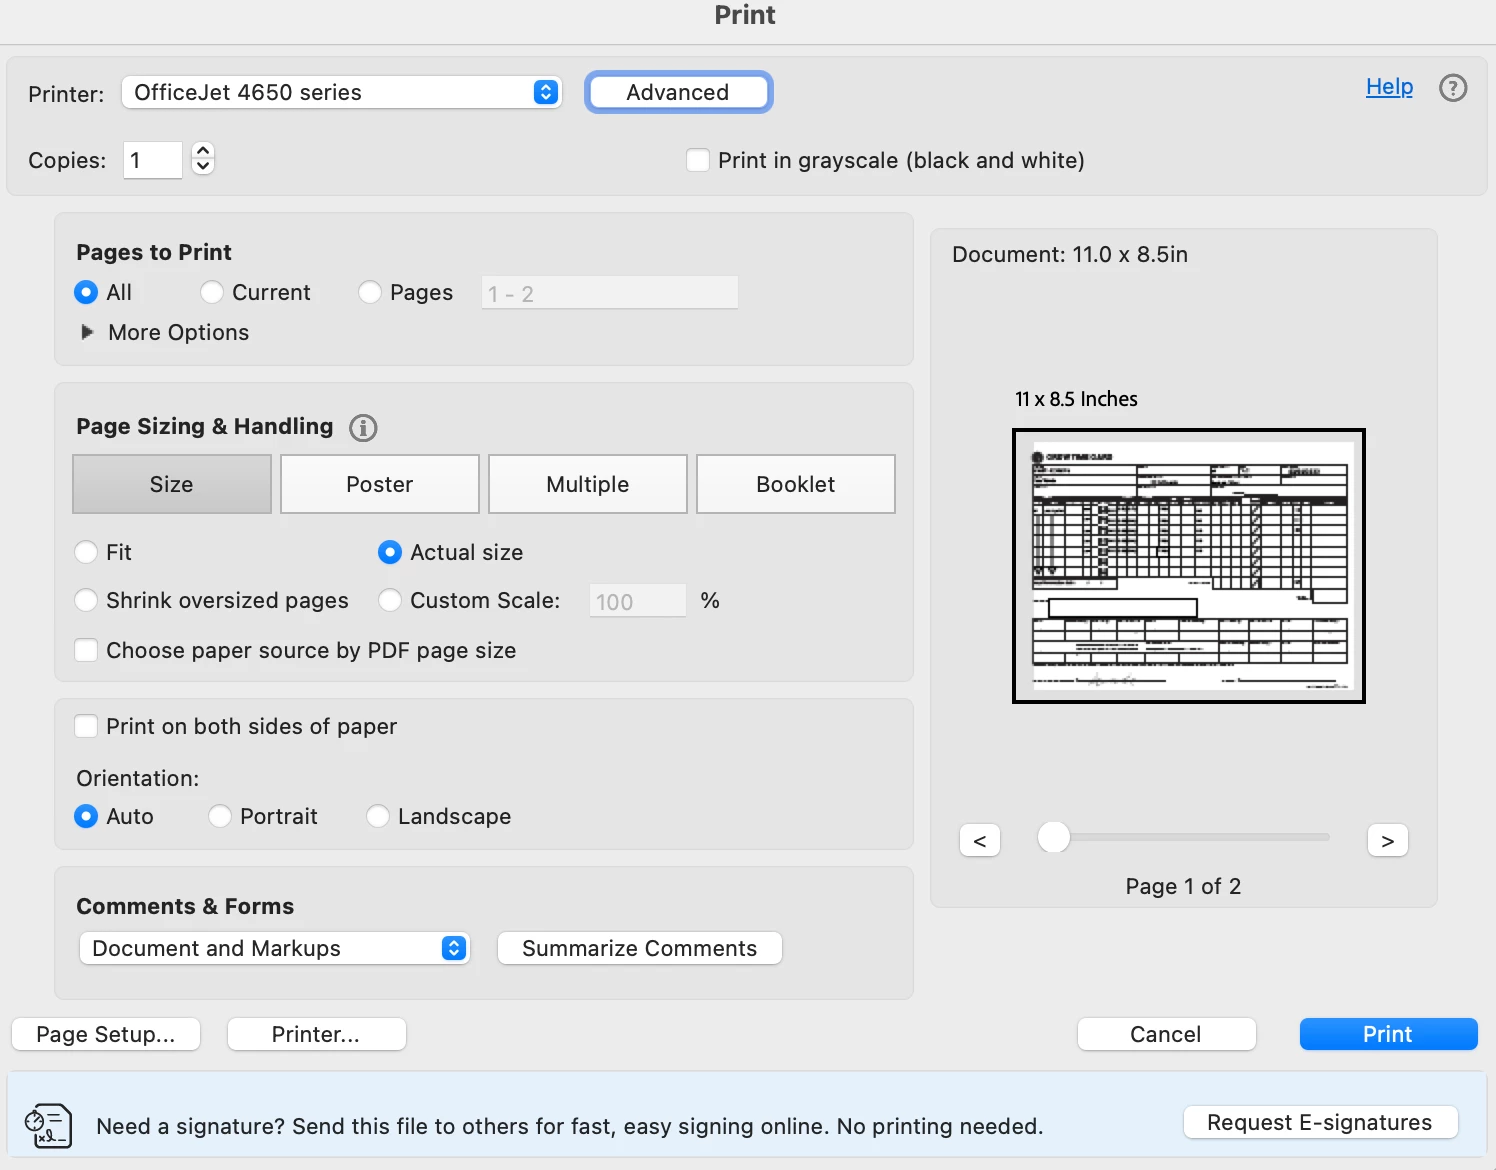Viewport: 1496px width, 1170px height.
Task: Cancel the print dialog
Action: pyautogui.click(x=1166, y=1034)
